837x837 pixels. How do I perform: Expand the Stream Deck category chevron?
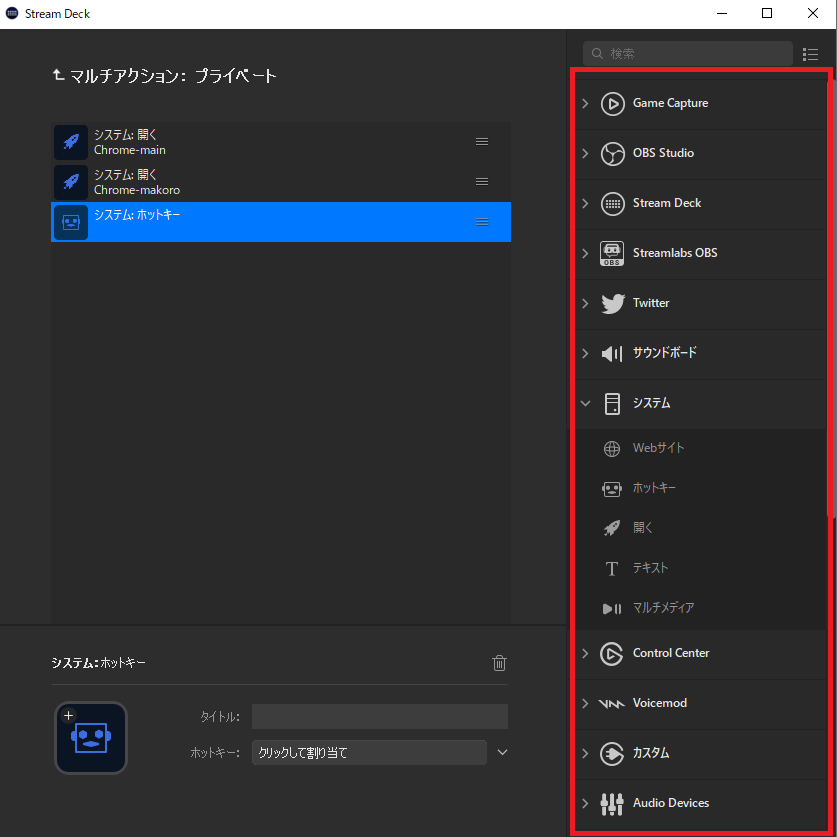point(585,203)
